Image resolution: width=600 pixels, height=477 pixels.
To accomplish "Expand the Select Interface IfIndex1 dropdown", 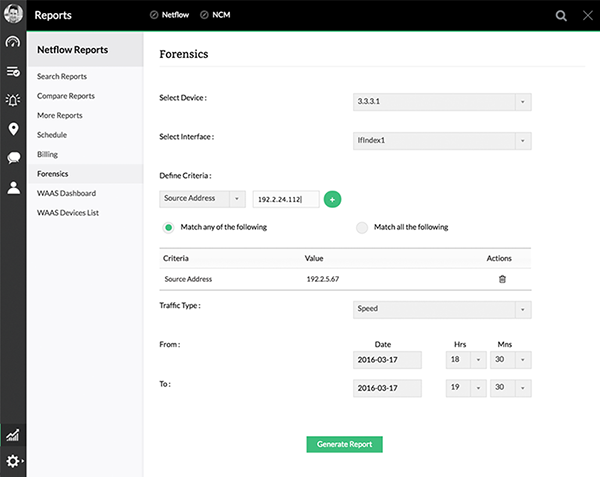I will click(x=442, y=141).
